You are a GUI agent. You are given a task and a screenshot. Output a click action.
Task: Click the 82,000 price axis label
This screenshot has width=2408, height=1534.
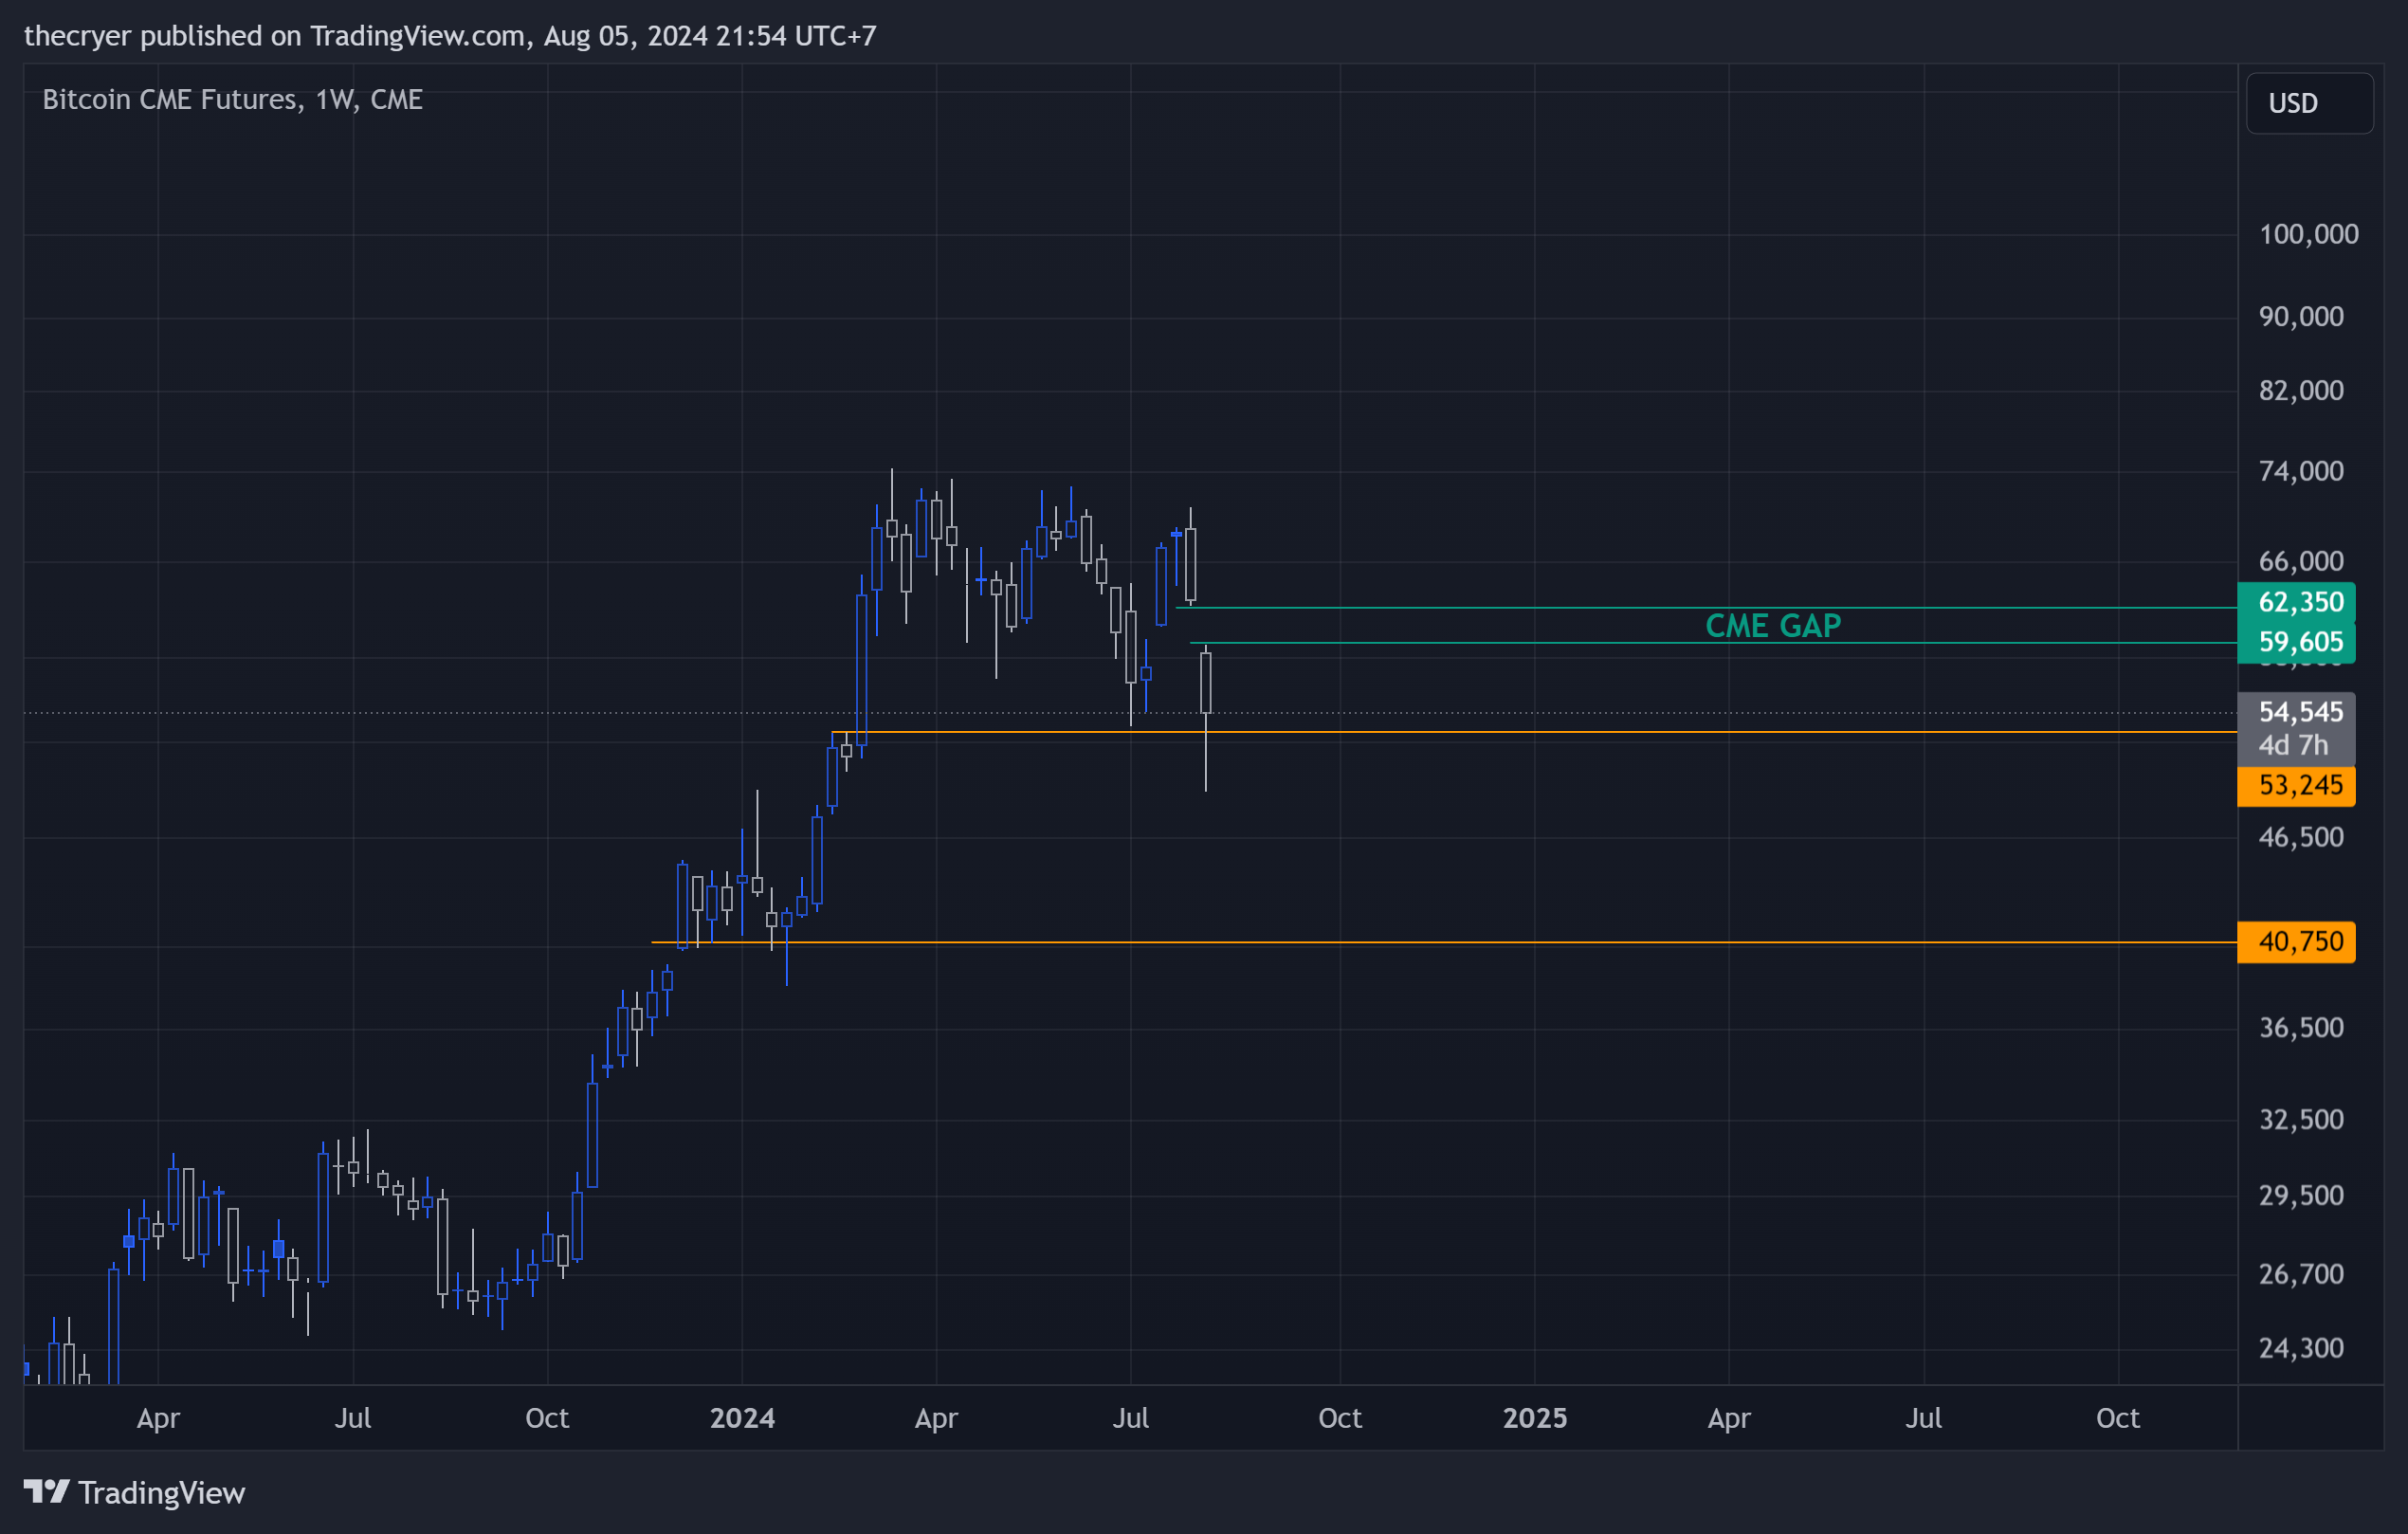pos(2300,390)
